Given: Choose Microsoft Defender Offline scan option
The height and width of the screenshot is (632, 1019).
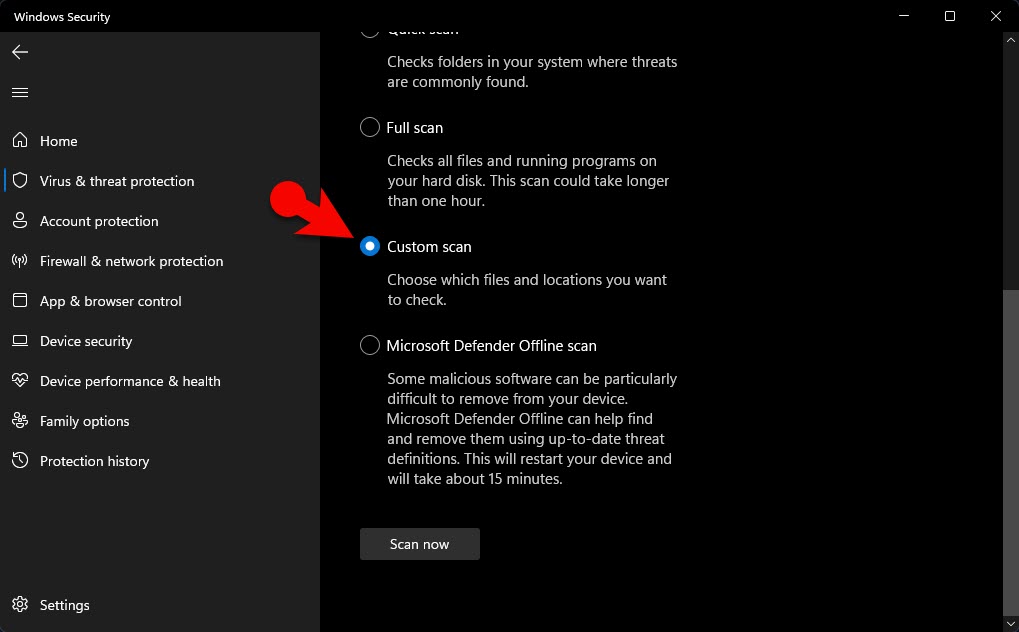Looking at the screenshot, I should [370, 346].
